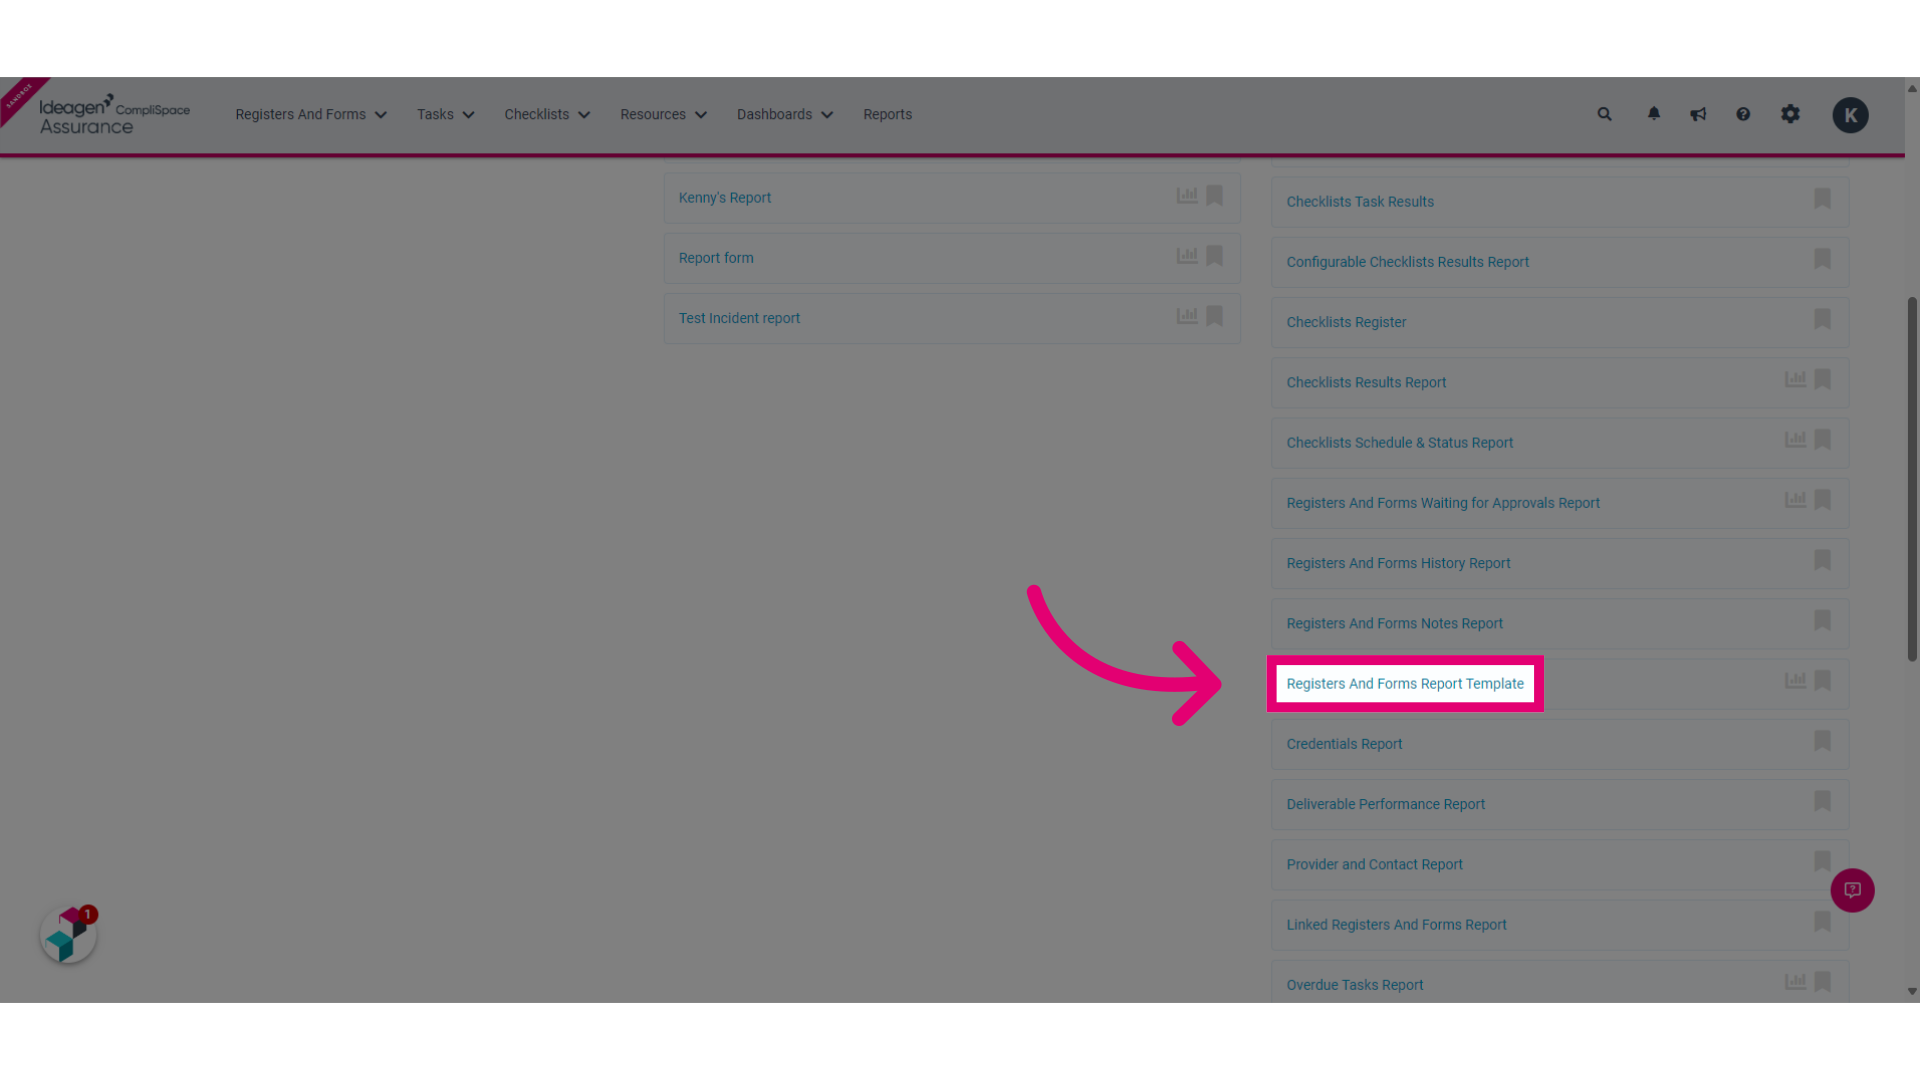Click the scrollbar down arrow
The image size is (1920, 1080).
(1912, 992)
